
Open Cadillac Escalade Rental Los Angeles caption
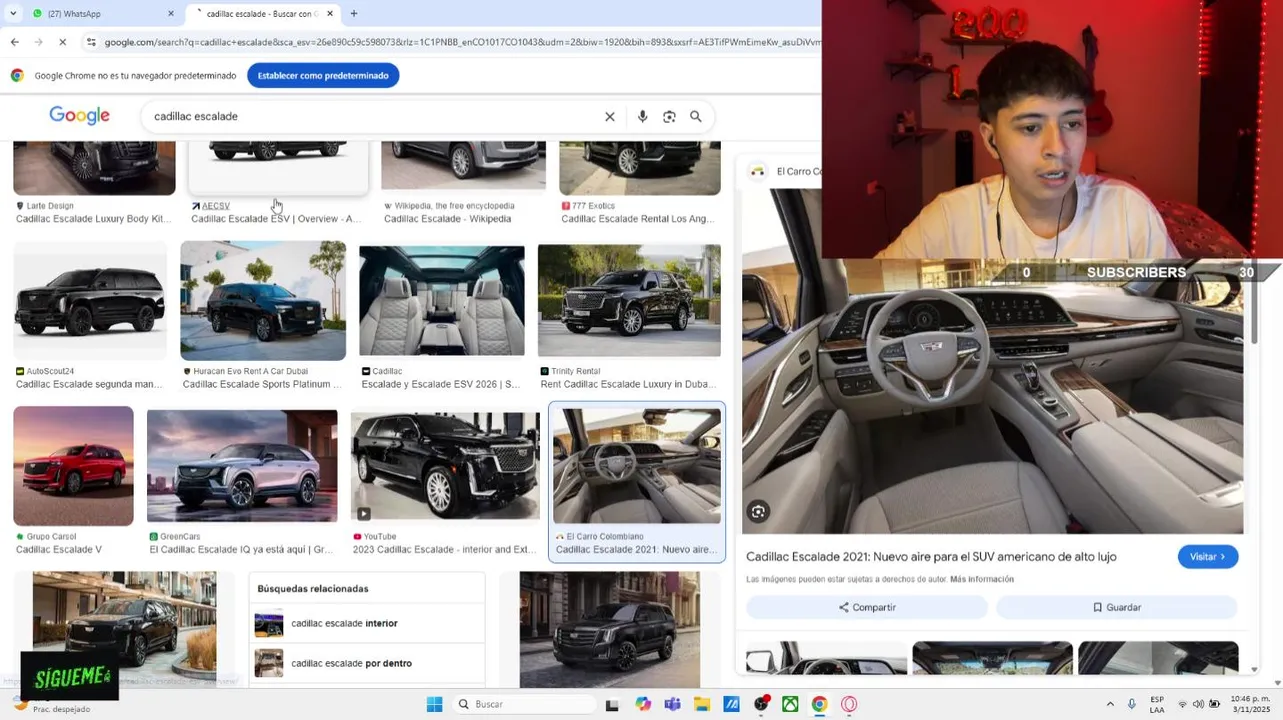pos(638,219)
